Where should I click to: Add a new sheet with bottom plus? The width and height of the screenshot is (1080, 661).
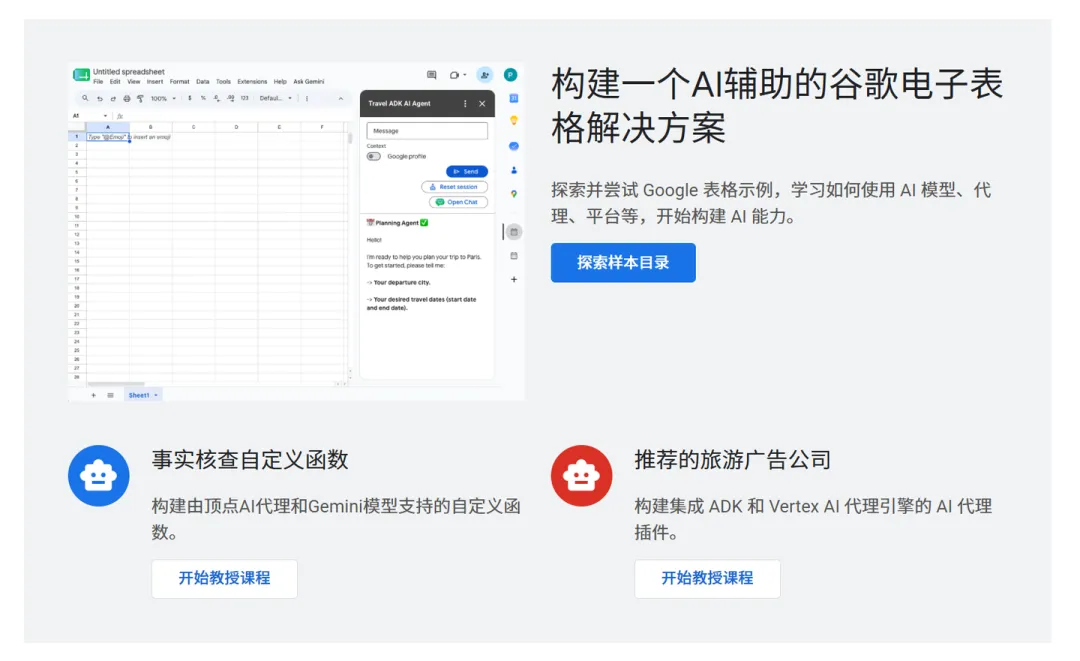click(94, 395)
